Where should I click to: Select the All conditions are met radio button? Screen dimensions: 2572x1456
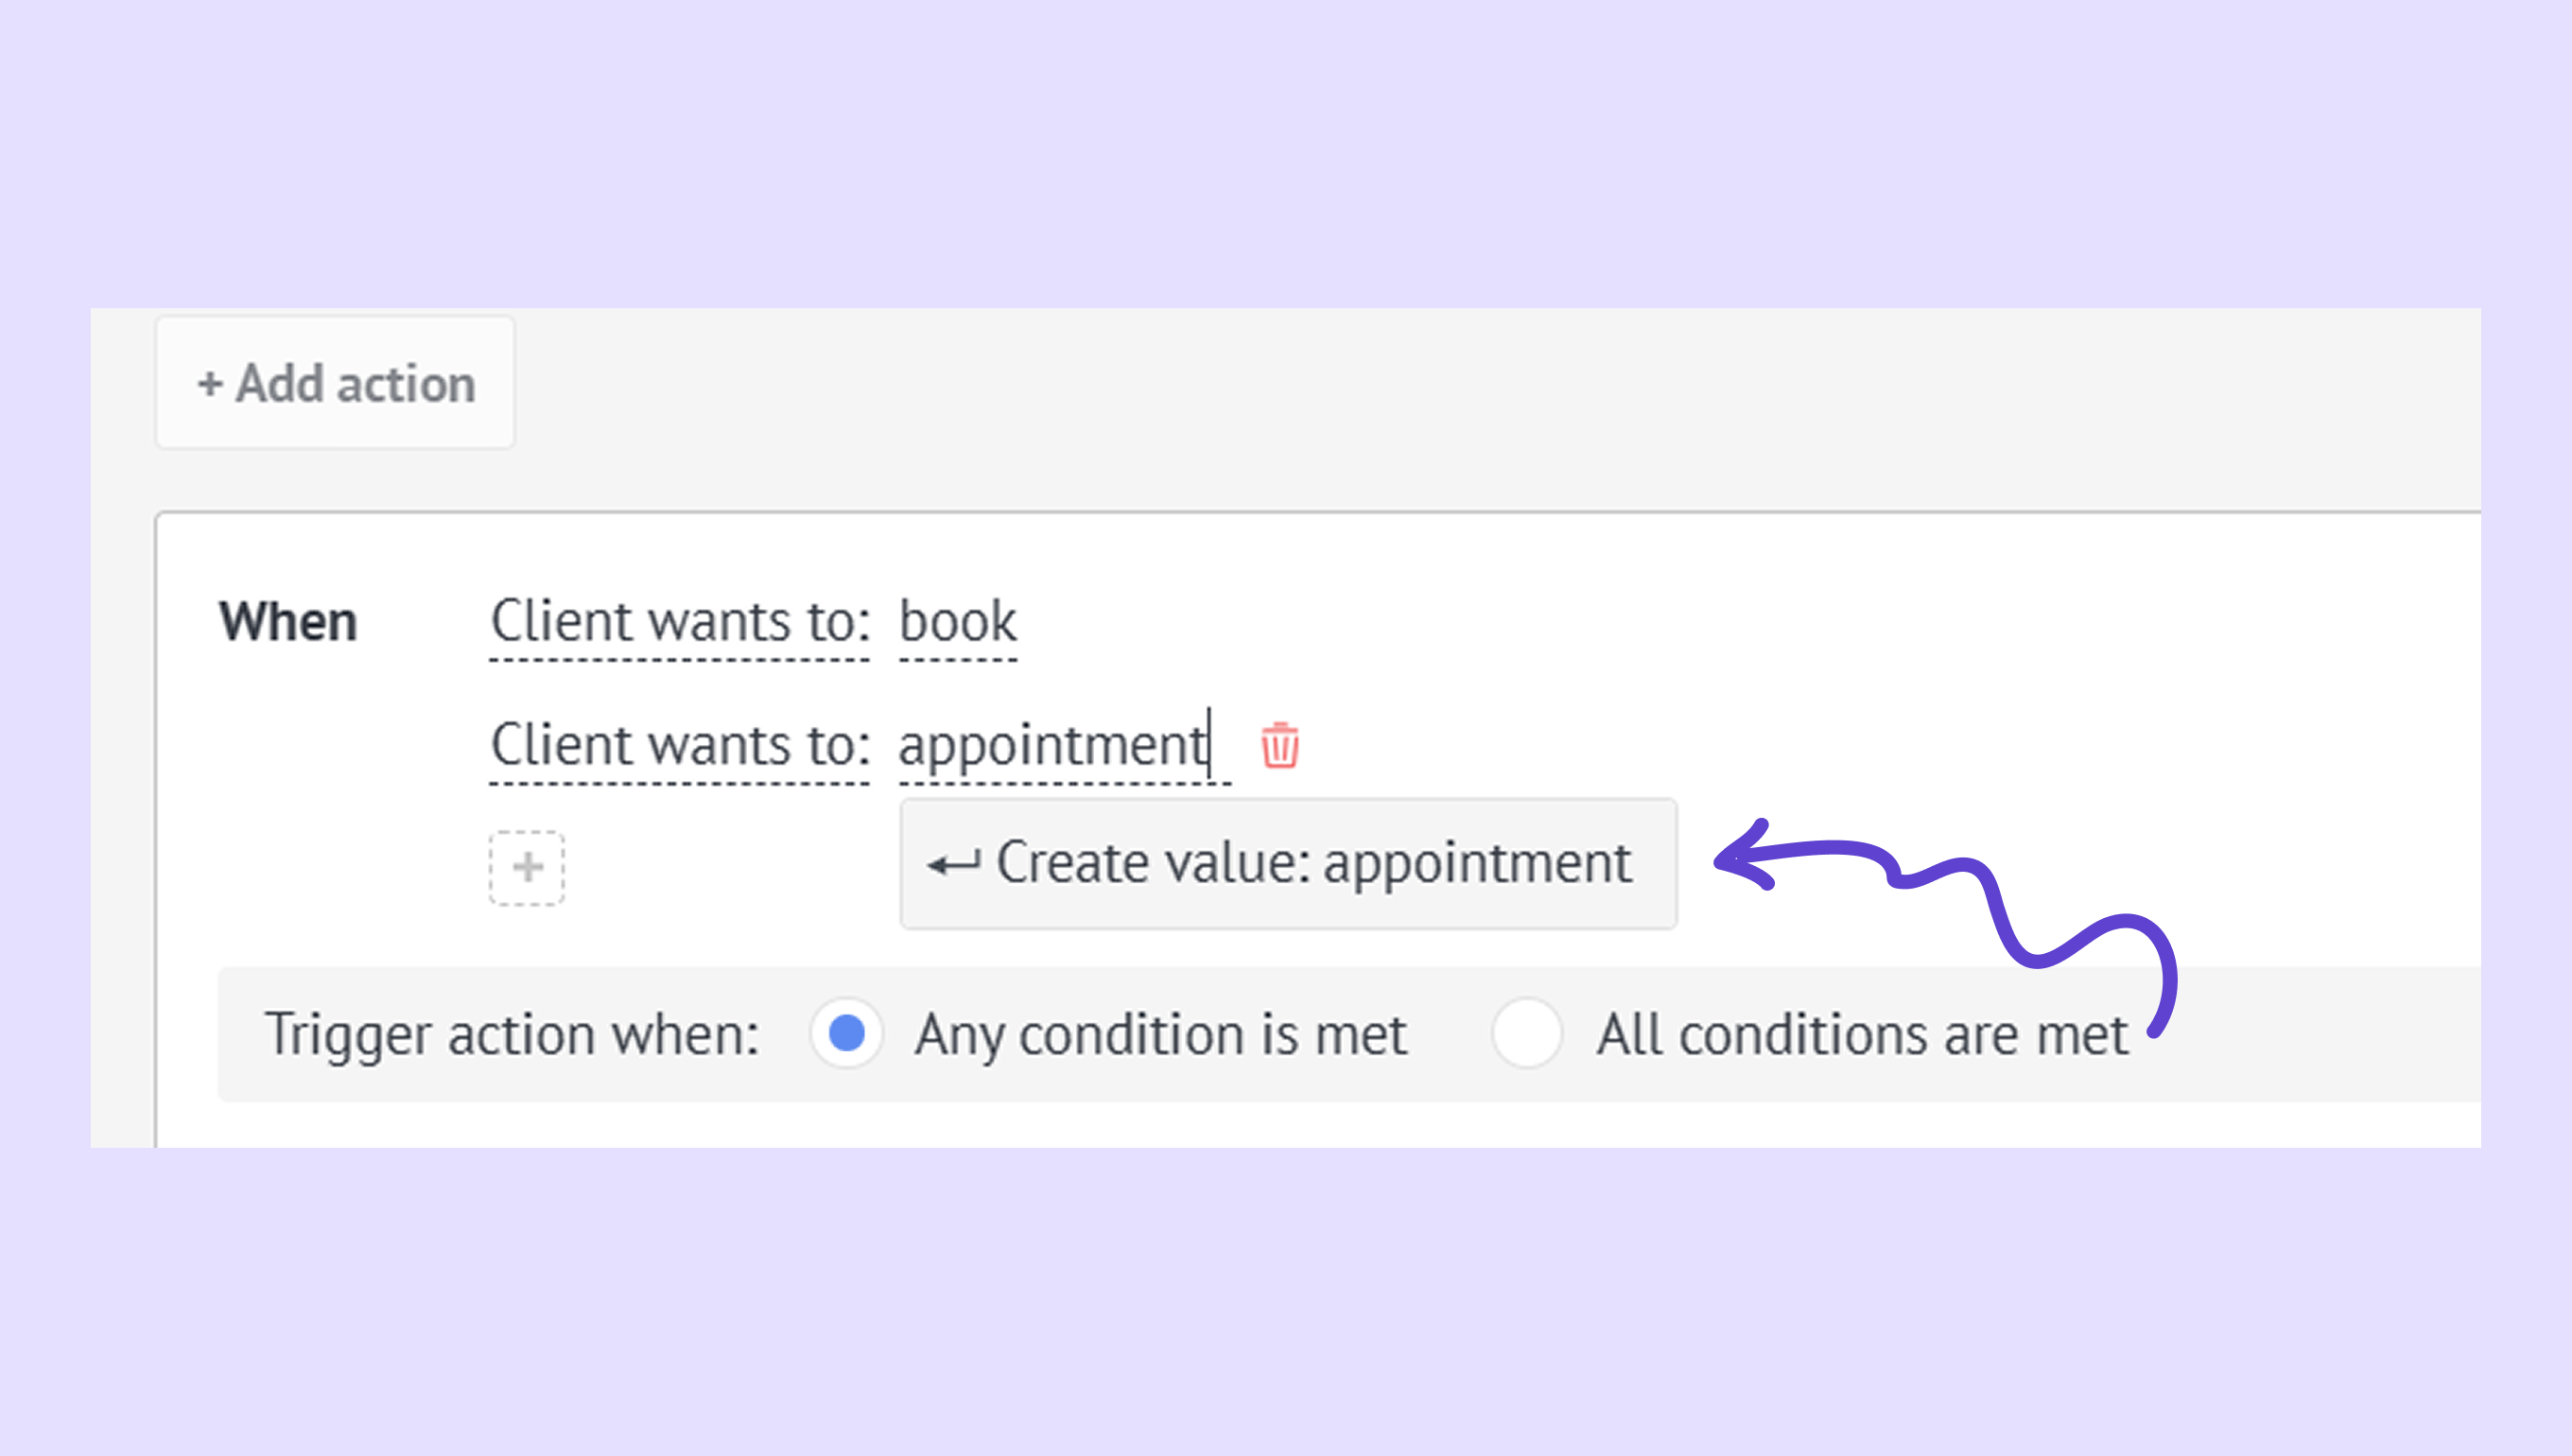pyautogui.click(x=1526, y=1033)
